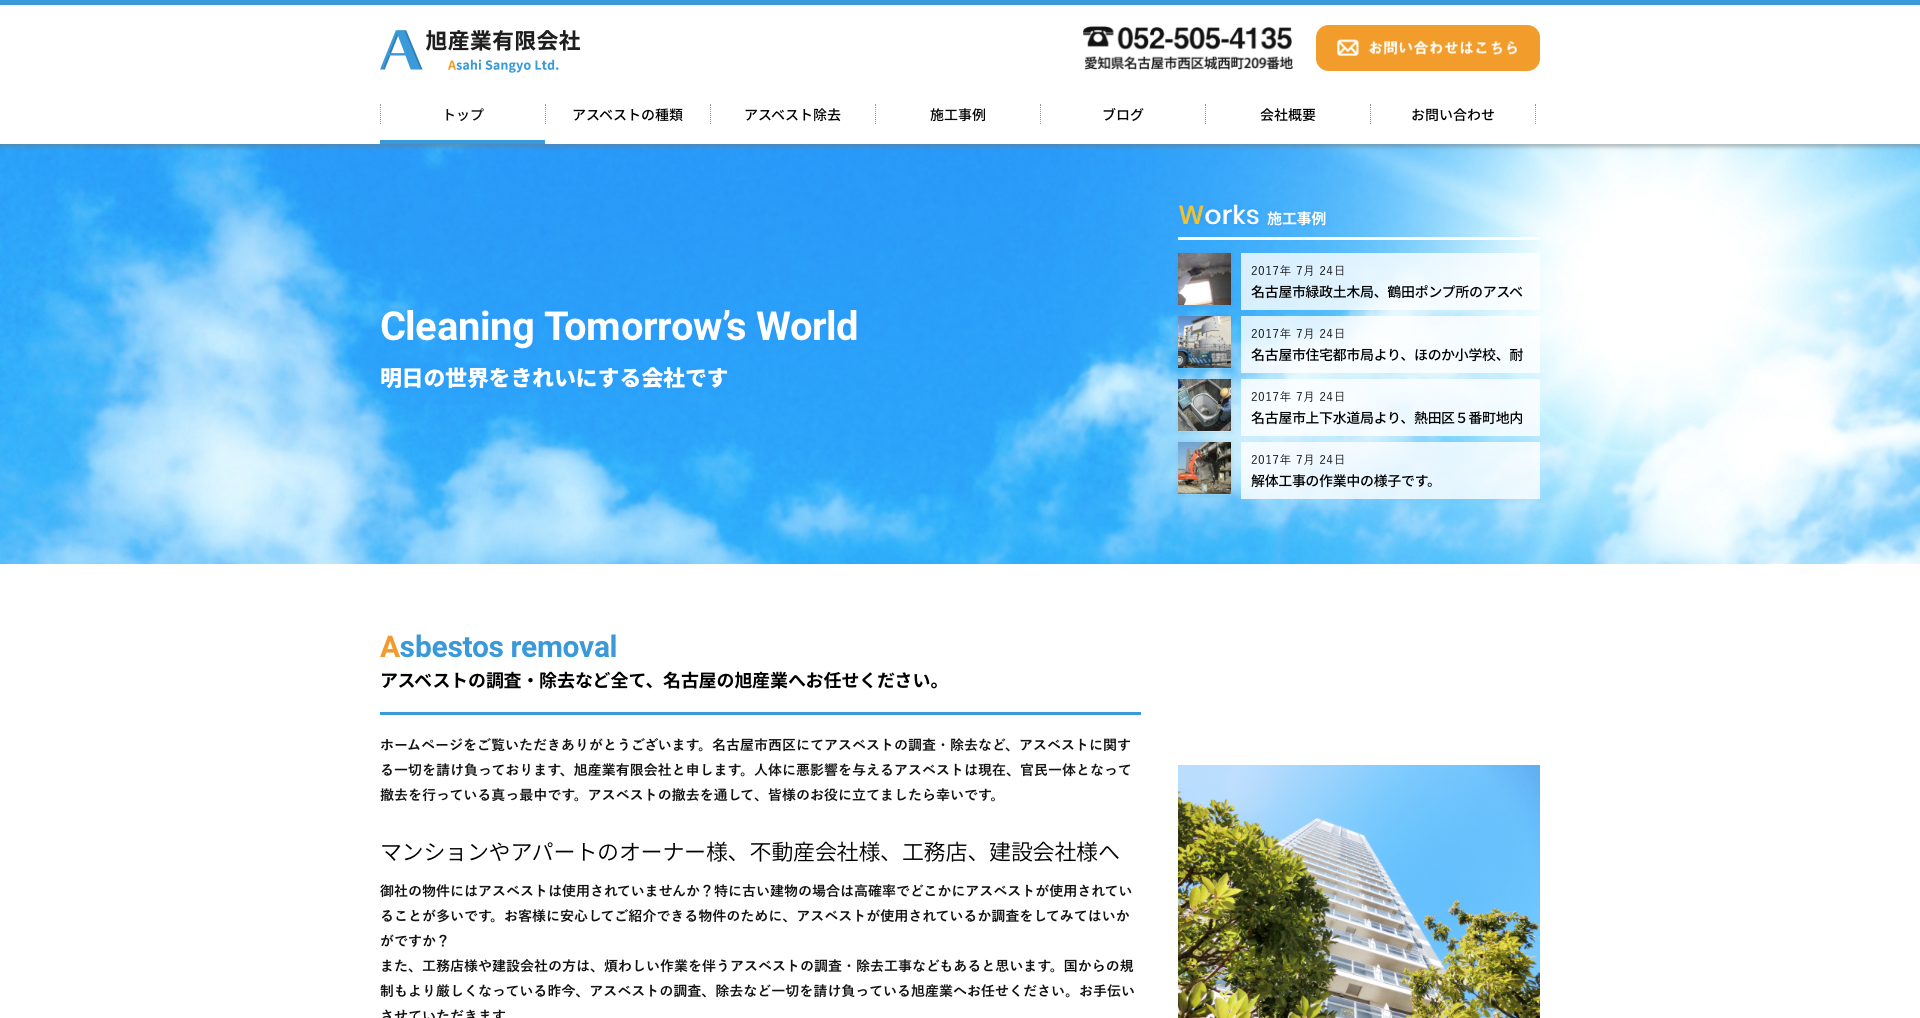The image size is (1920, 1018).
Task: Select アスベスト除去 in the navigation bar
Action: point(792,115)
